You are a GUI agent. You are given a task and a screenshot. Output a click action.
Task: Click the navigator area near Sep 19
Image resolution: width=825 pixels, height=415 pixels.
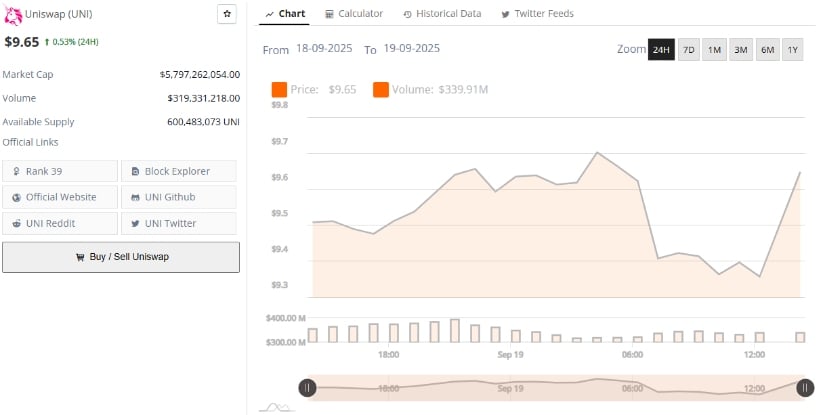[x=510, y=388]
